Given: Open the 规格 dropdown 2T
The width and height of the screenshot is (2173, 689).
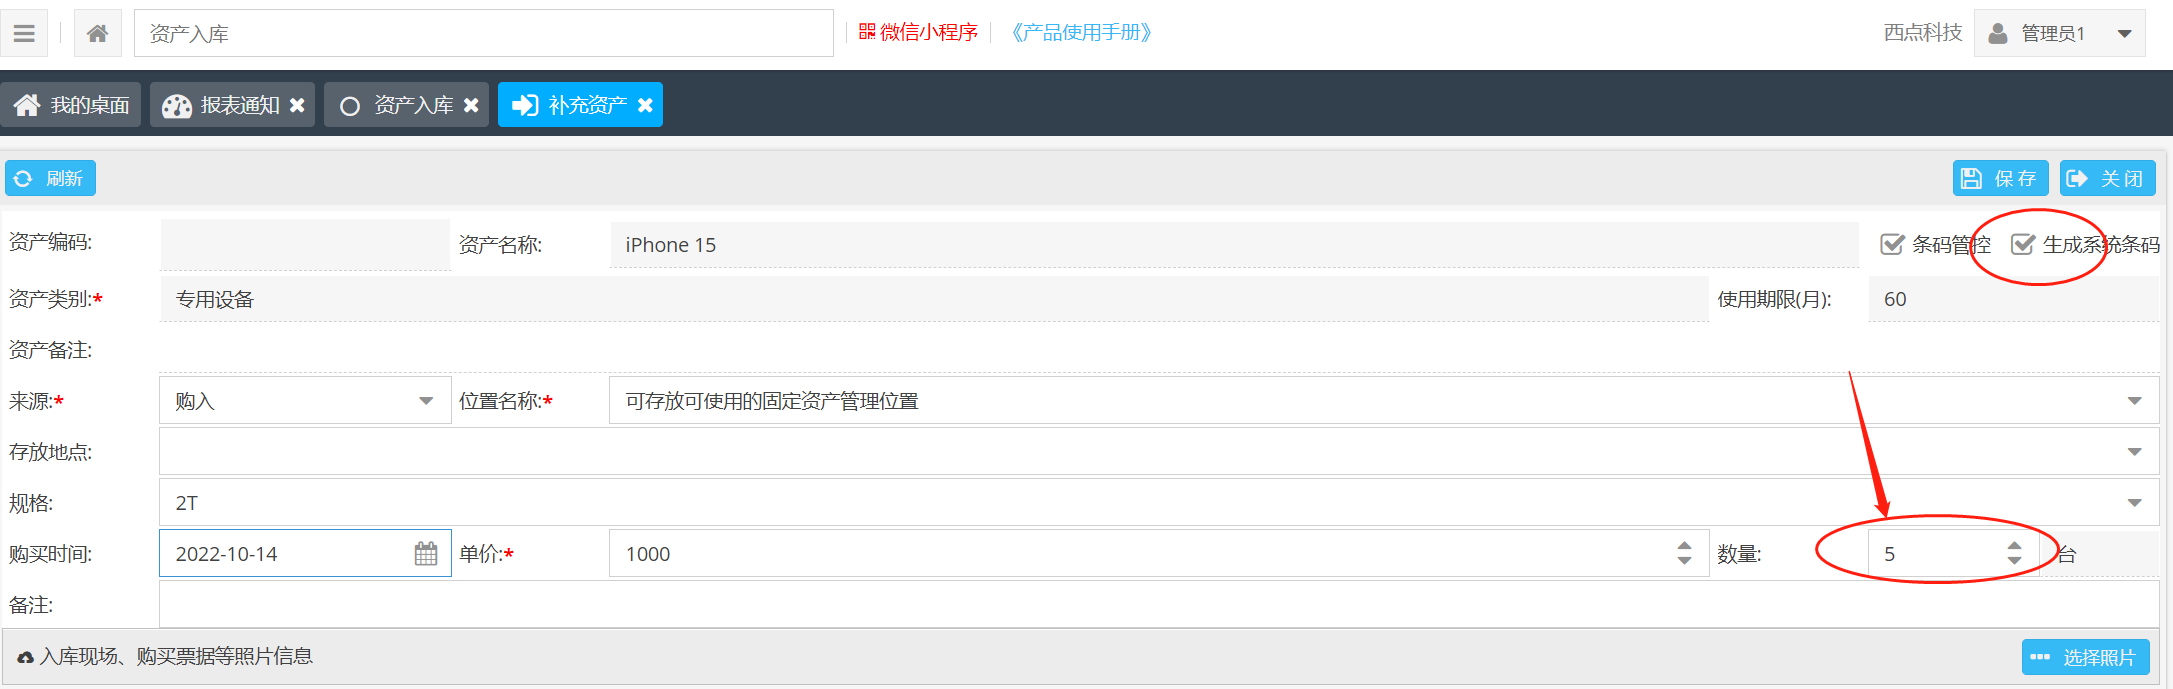Looking at the screenshot, I should point(1159,503).
